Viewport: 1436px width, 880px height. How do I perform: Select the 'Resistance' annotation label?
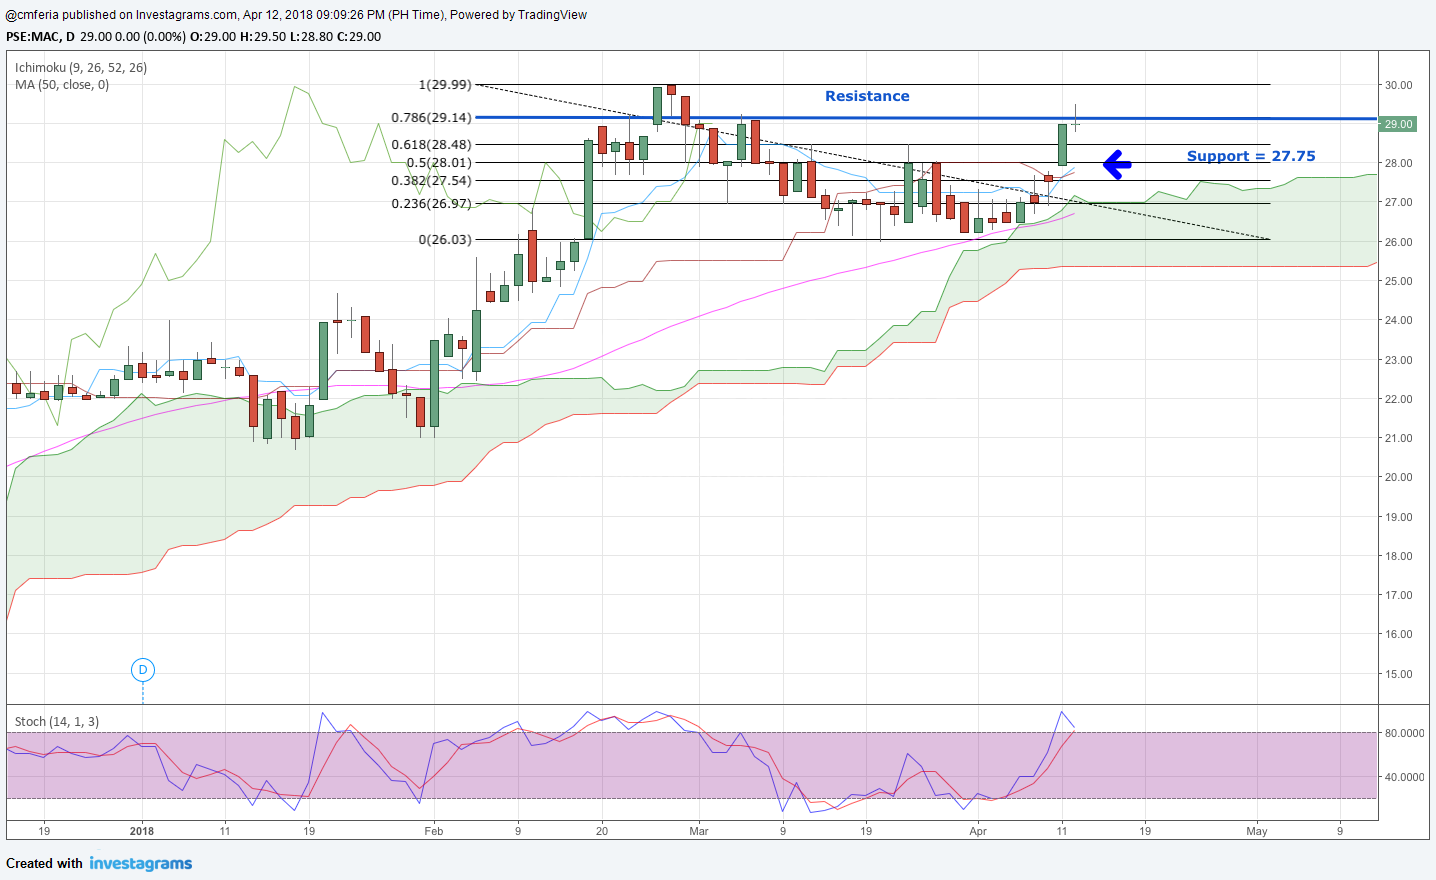pyautogui.click(x=867, y=96)
